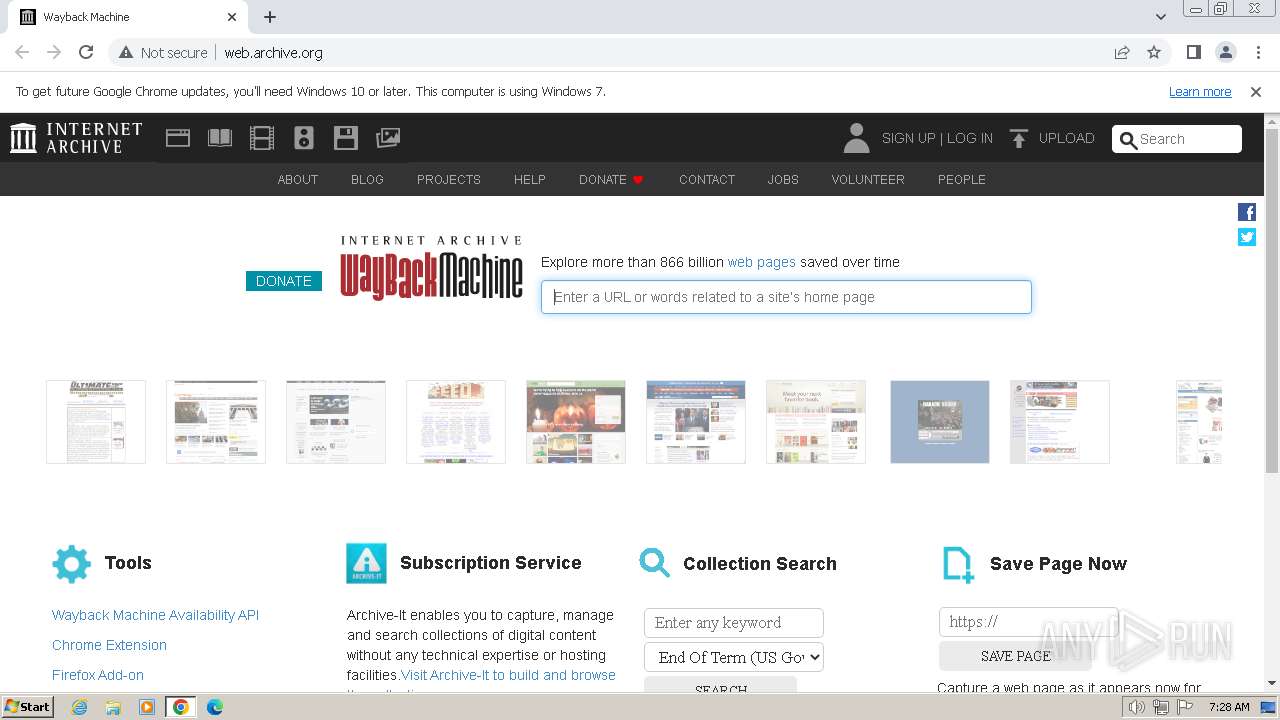
Task: Dismiss the Chrome update notification bar
Action: pos(1256,91)
